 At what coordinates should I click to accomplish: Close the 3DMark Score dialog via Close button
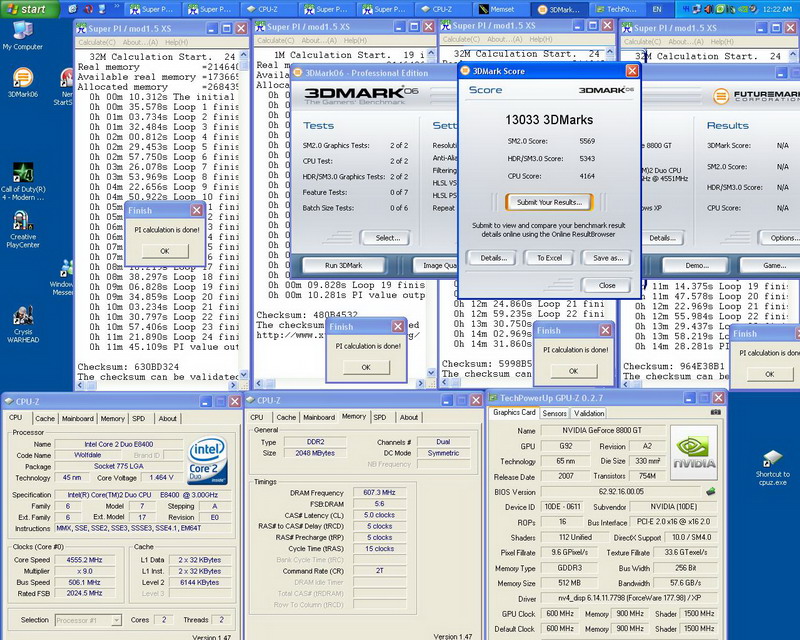pyautogui.click(x=607, y=285)
